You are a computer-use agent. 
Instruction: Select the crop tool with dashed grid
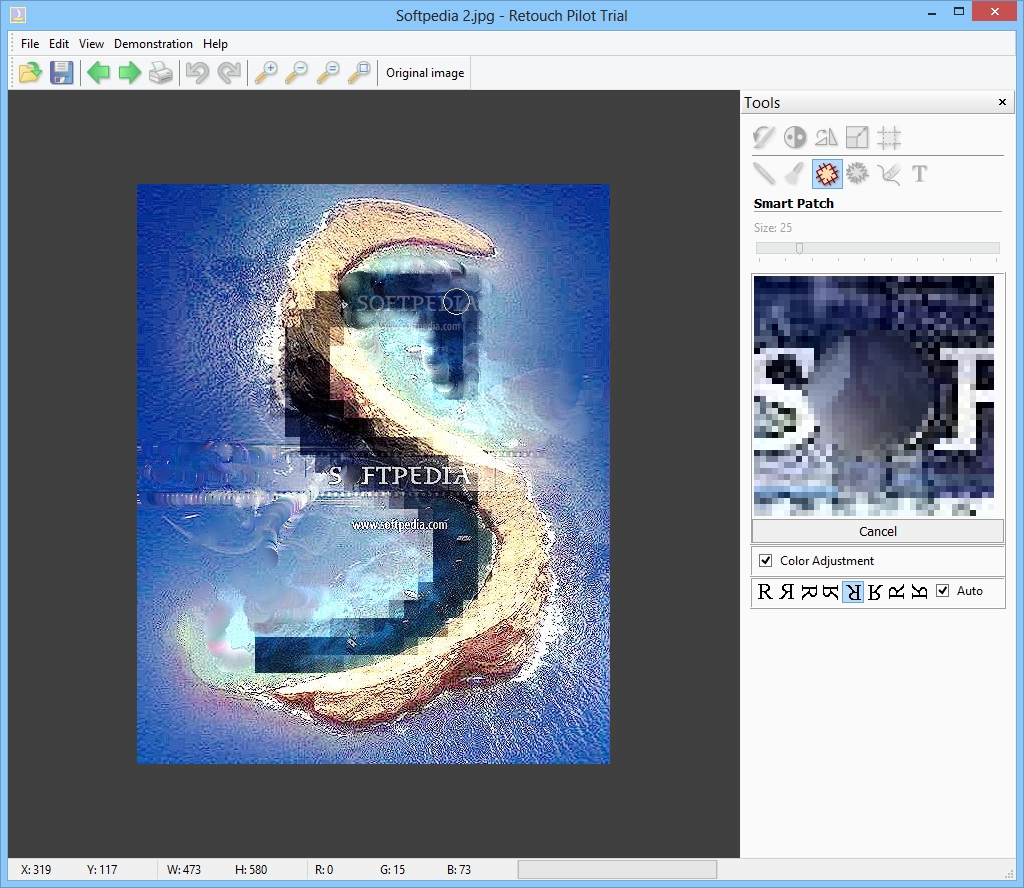click(889, 137)
